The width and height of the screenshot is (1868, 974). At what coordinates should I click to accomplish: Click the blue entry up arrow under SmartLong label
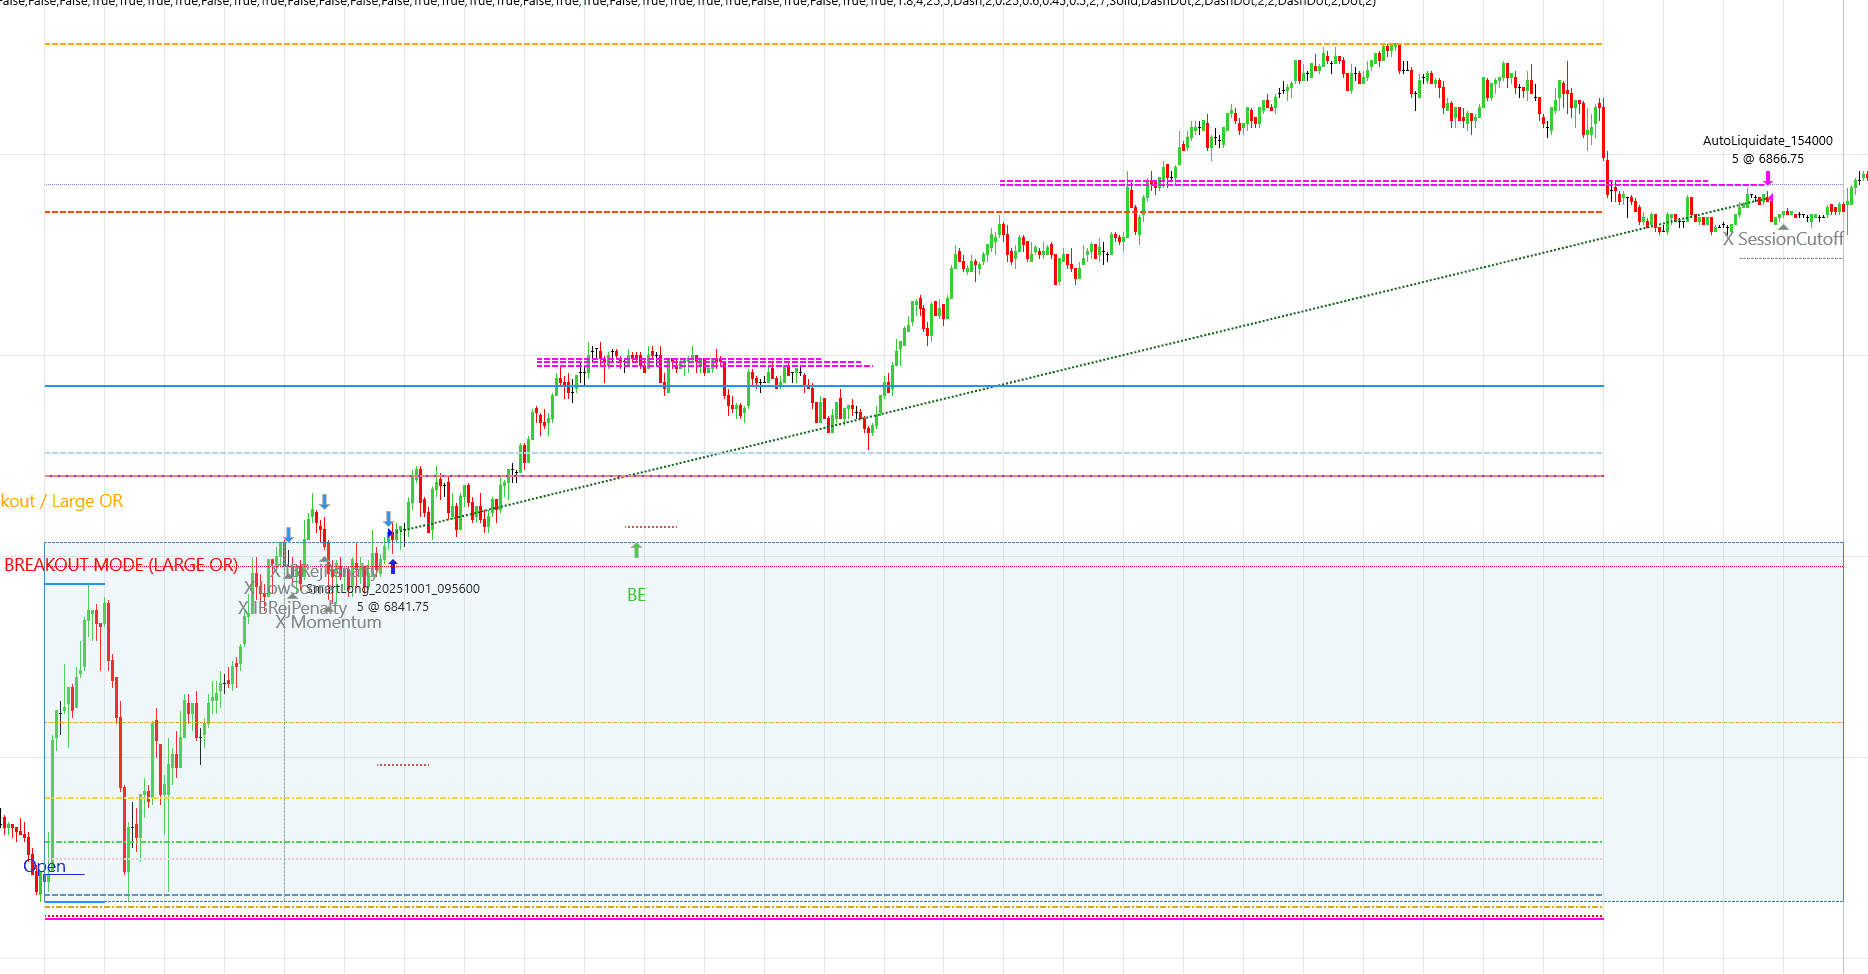[393, 566]
